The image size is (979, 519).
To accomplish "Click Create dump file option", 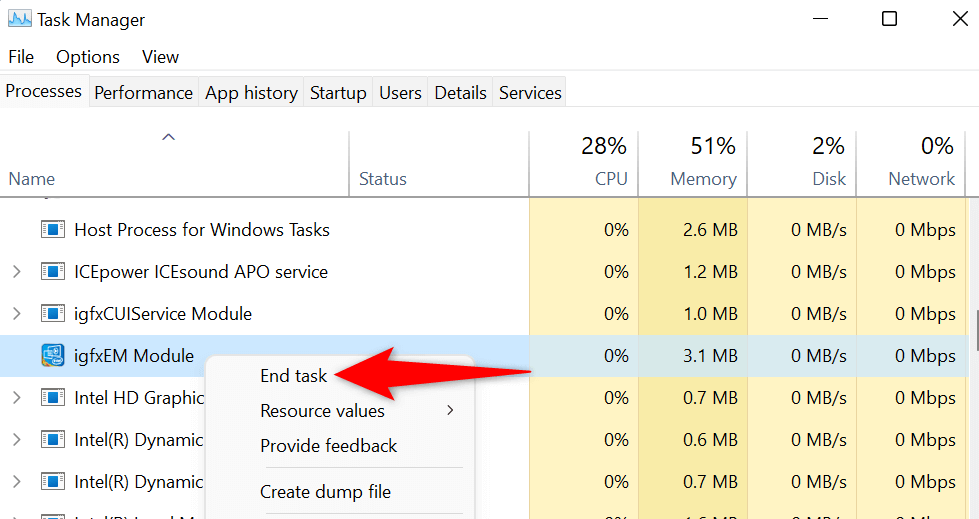I will pos(325,492).
